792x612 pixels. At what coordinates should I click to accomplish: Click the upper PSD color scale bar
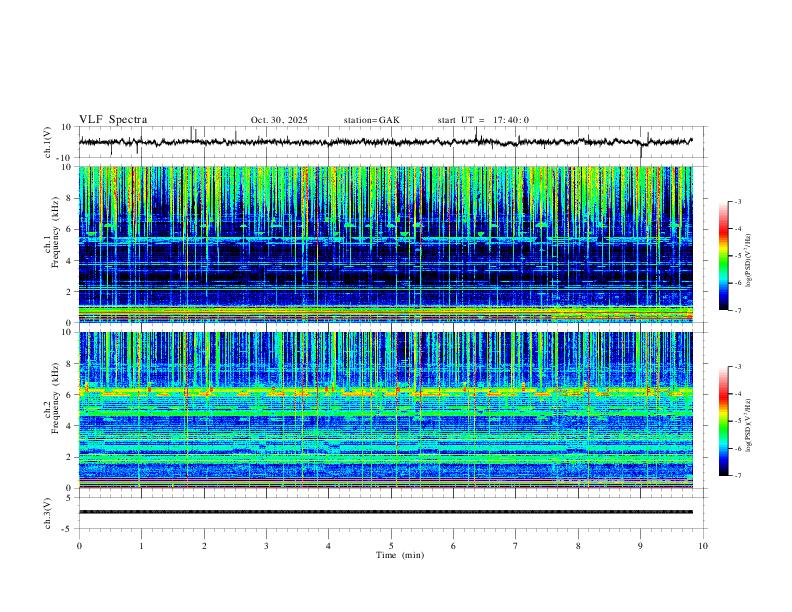724,256
